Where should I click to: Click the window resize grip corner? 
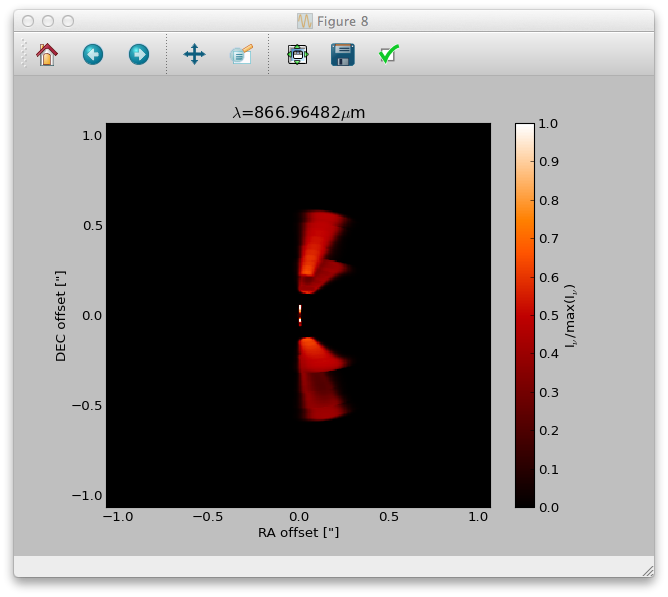648,571
